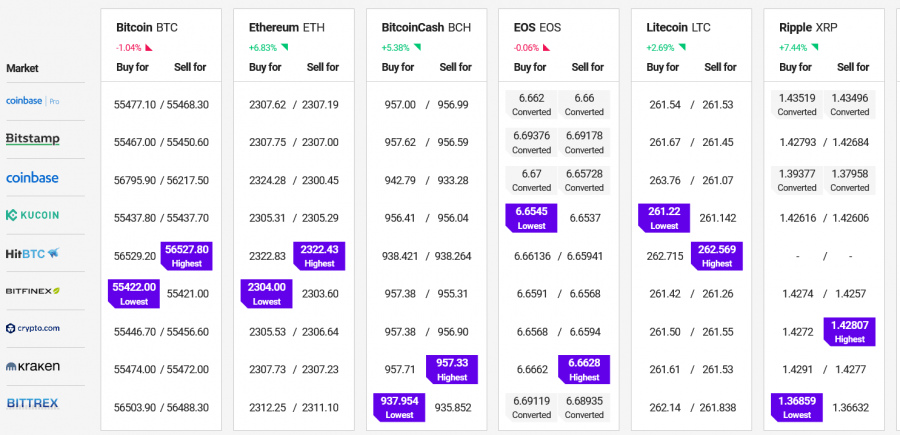Open the EOS EOS column heading
Viewport: 900px width, 435px height.
tap(537, 28)
